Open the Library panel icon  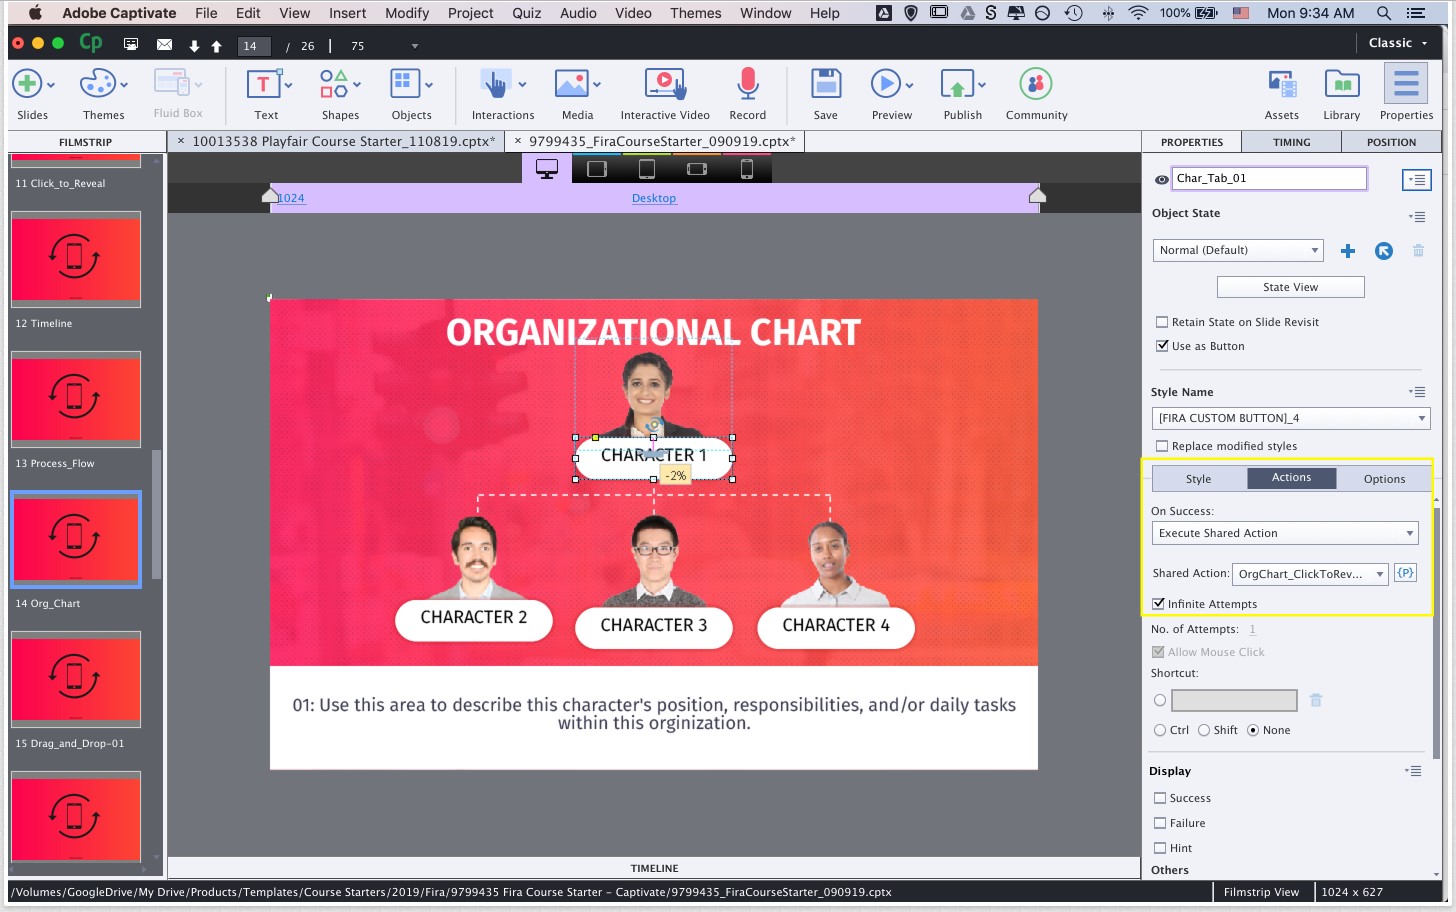tap(1341, 85)
